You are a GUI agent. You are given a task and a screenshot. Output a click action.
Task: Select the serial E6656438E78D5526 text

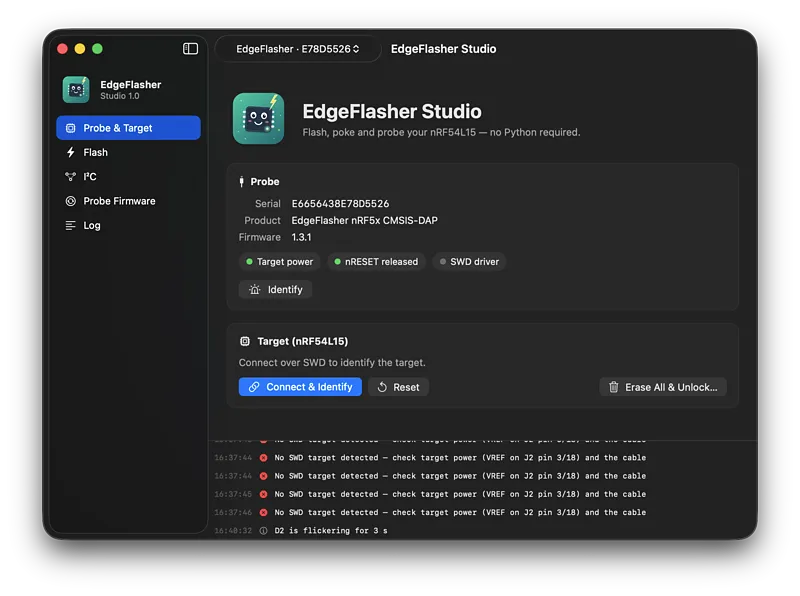(340, 204)
